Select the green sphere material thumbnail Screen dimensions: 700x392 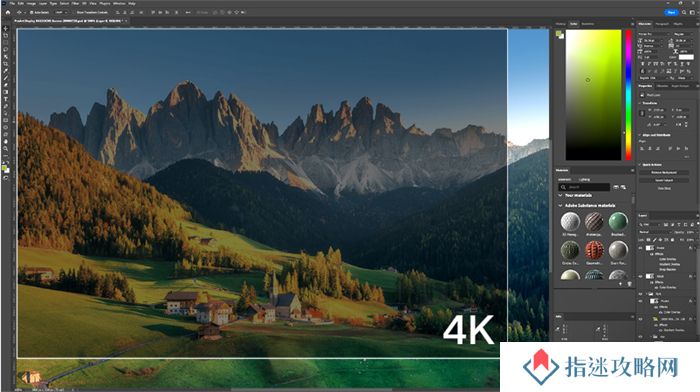pos(618,221)
